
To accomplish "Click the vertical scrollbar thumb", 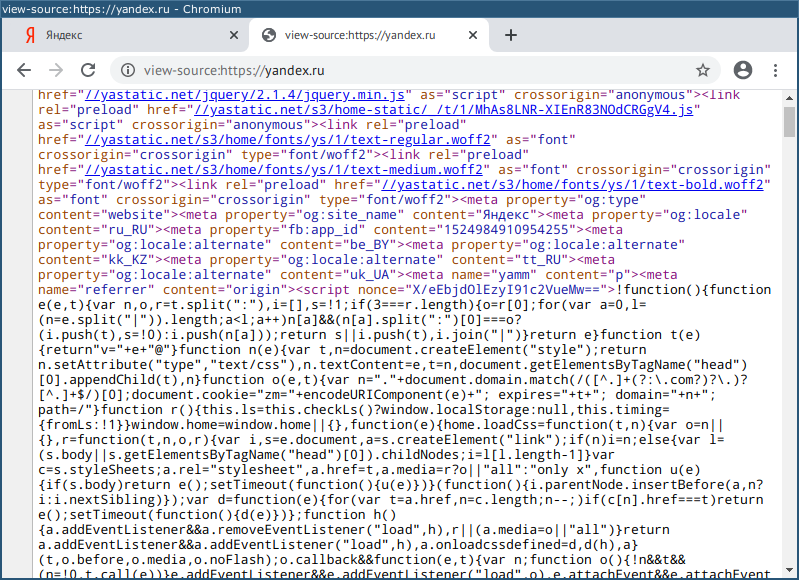I will [789, 121].
